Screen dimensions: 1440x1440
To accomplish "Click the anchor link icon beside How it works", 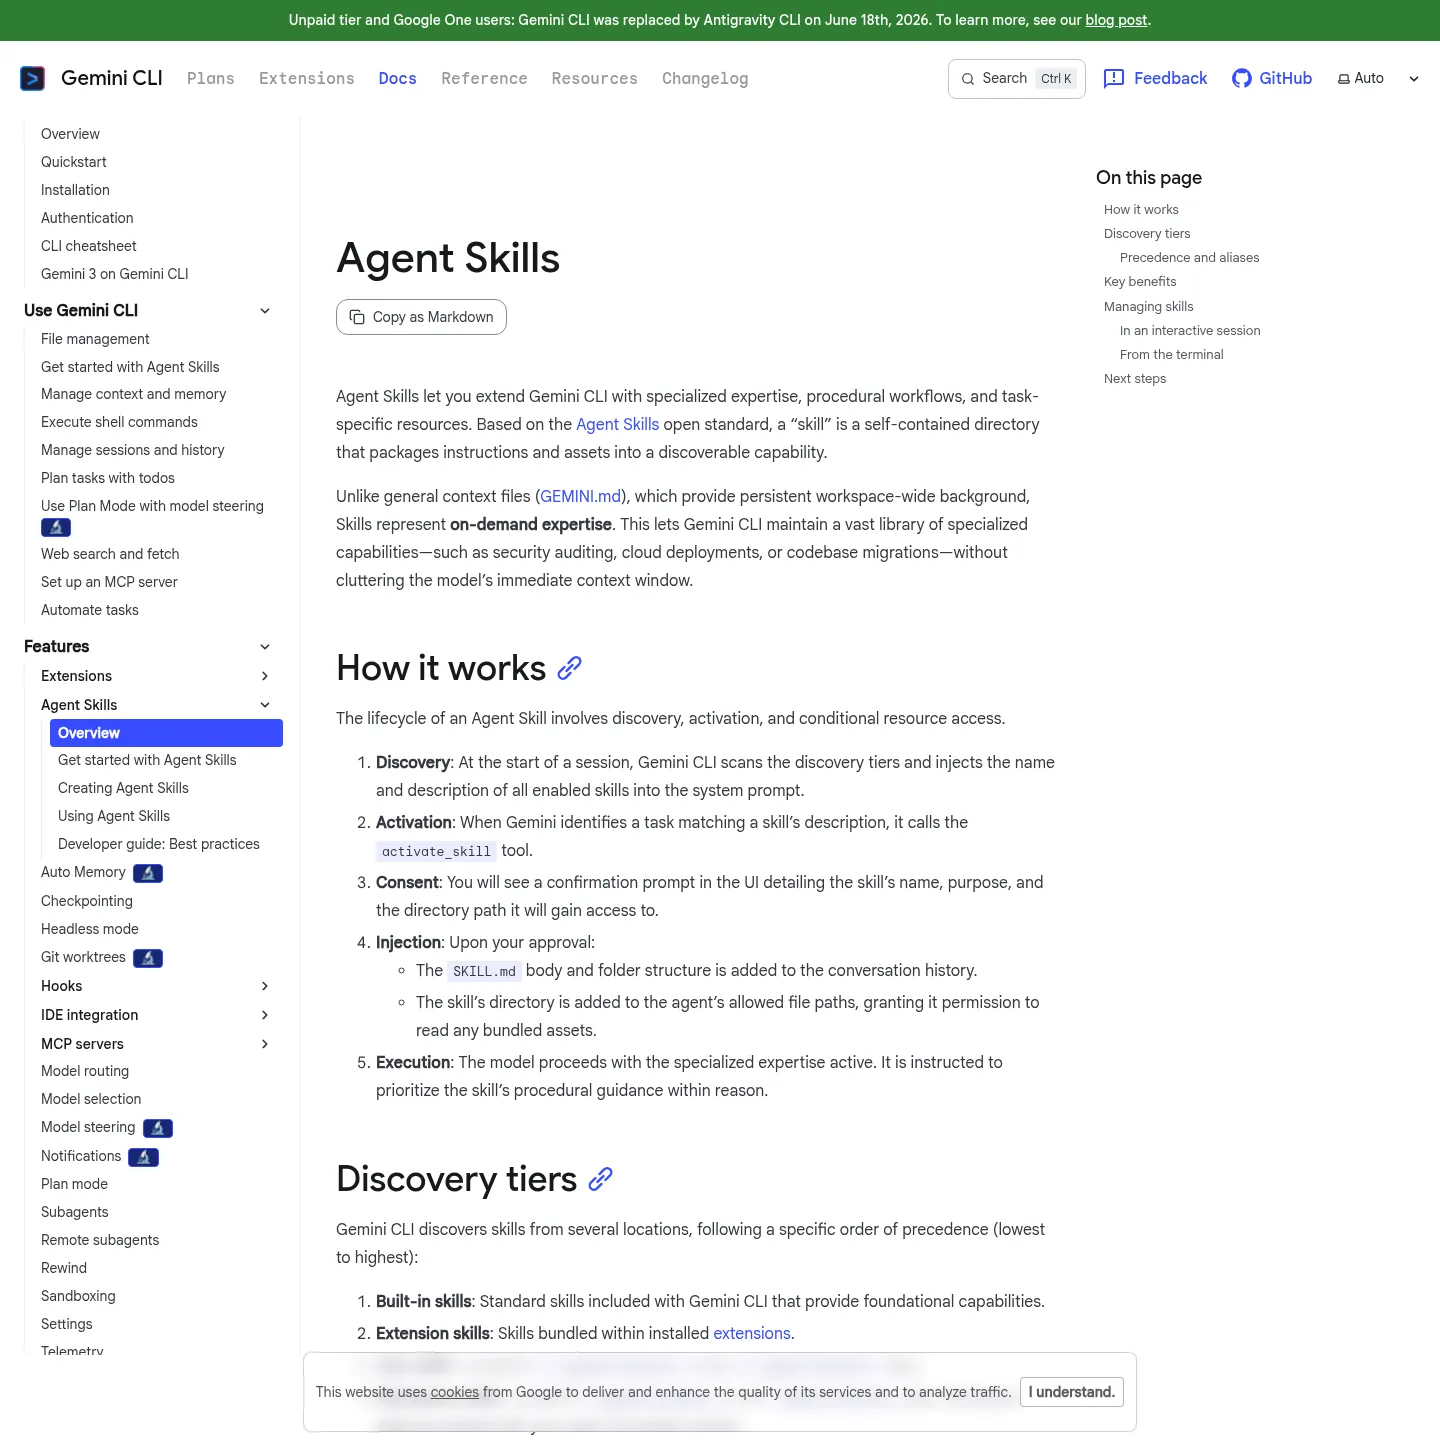I will [570, 668].
